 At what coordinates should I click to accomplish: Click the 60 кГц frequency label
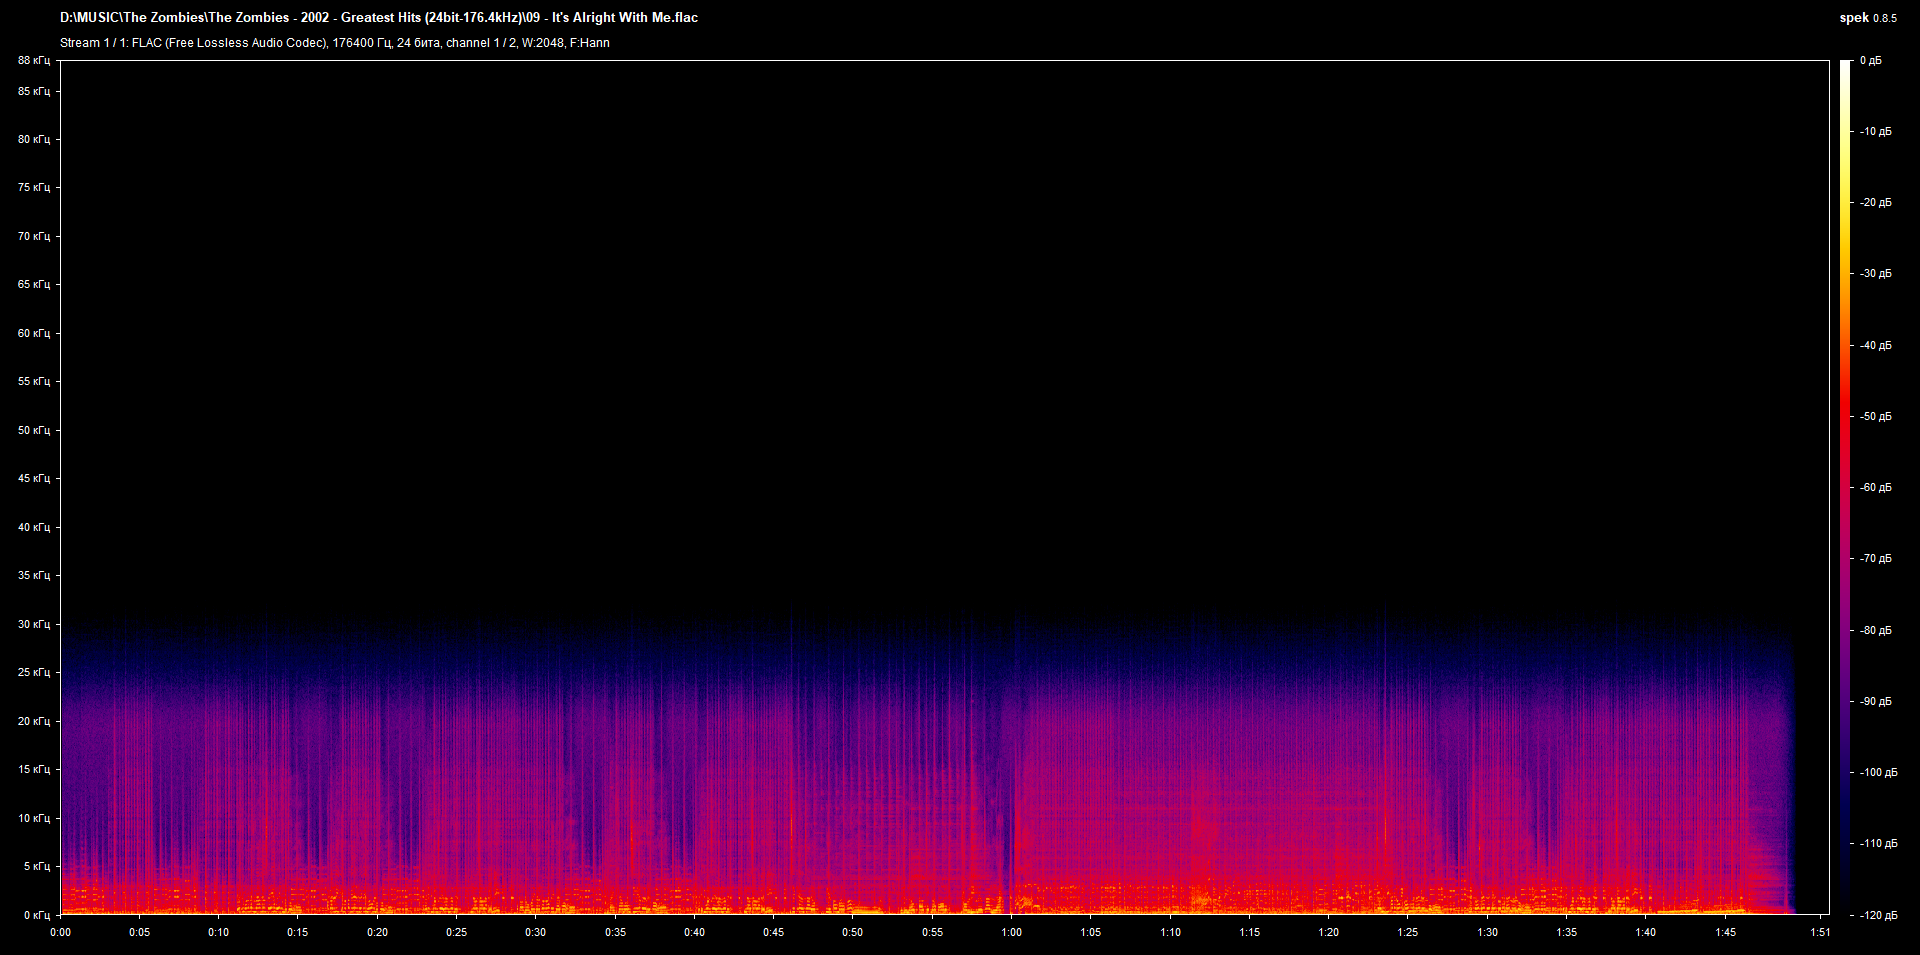pyautogui.click(x=34, y=333)
